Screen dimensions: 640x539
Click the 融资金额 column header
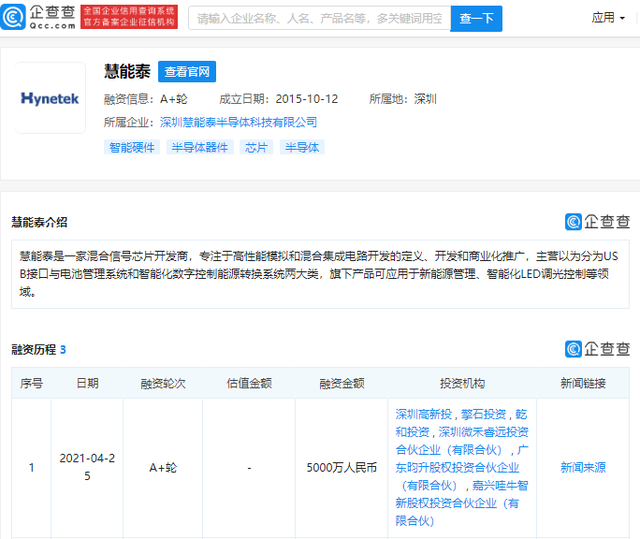[342, 383]
